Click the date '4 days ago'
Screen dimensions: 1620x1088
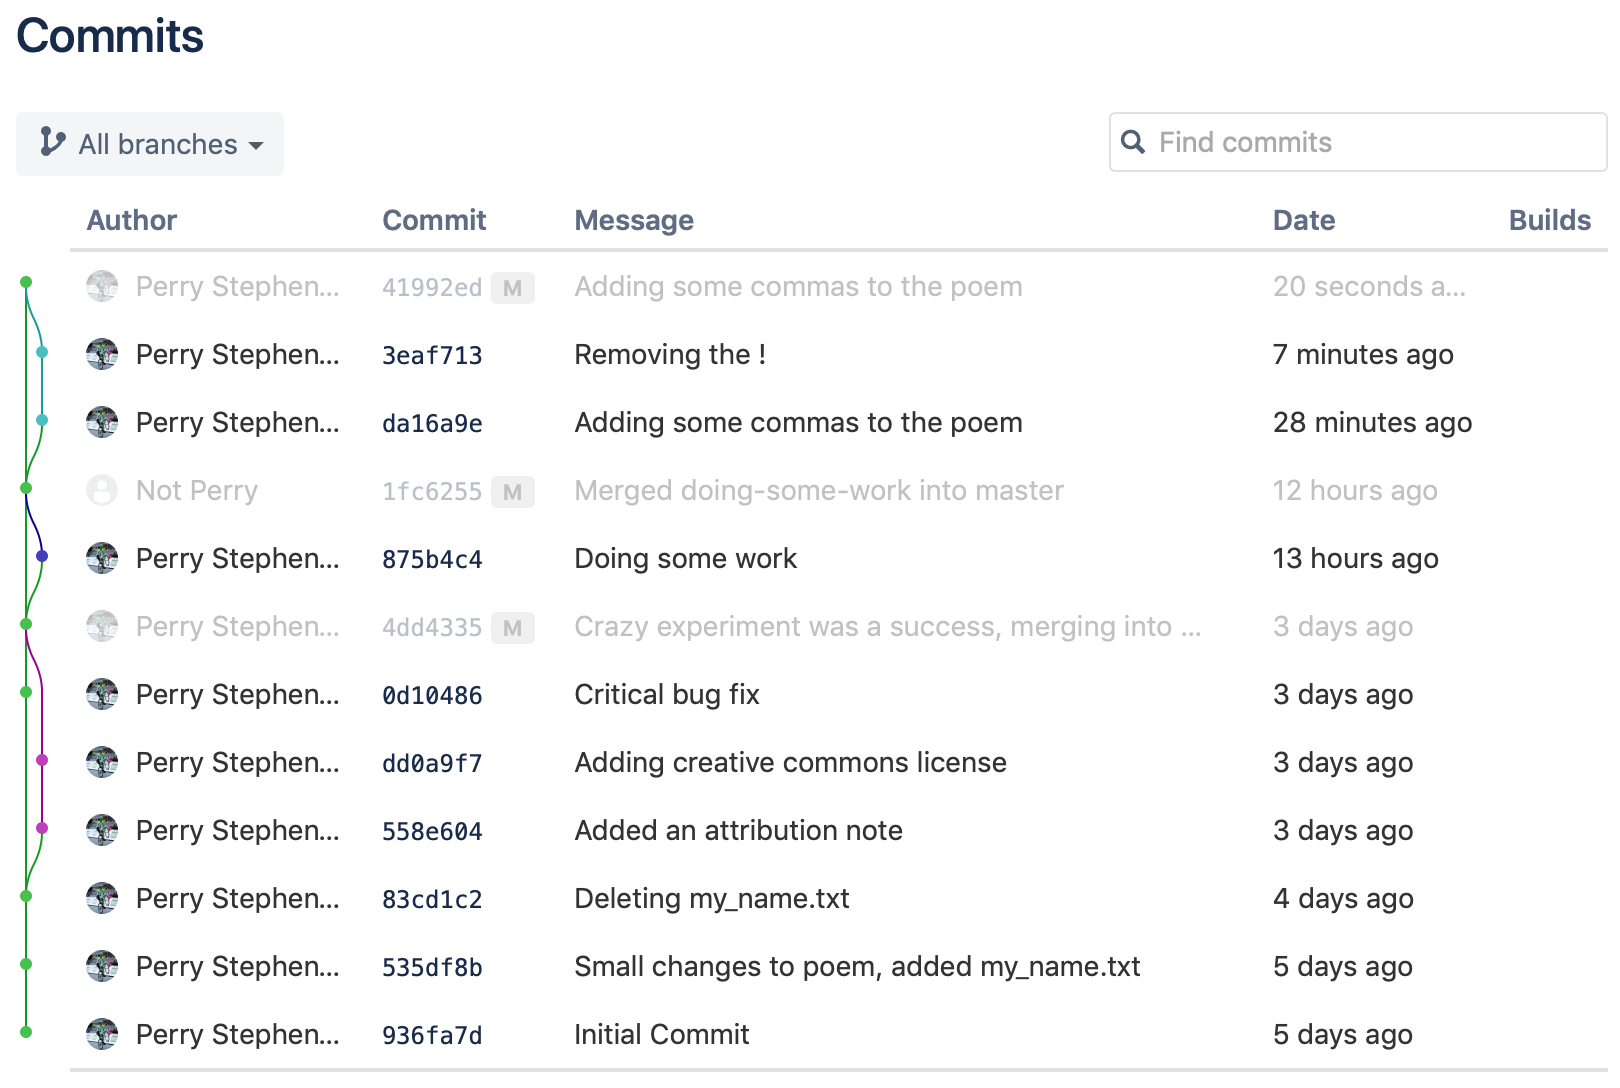click(x=1343, y=899)
